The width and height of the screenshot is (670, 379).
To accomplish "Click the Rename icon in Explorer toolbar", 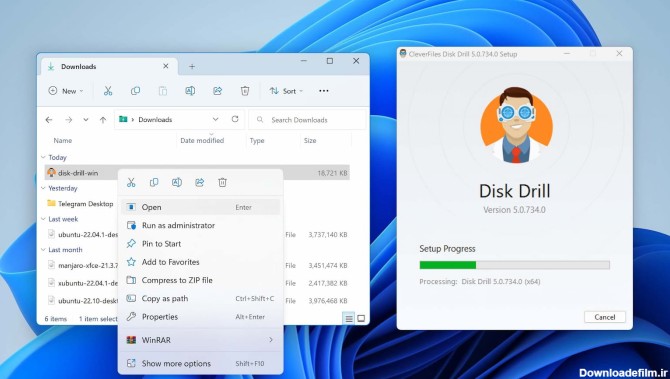I will (190, 91).
